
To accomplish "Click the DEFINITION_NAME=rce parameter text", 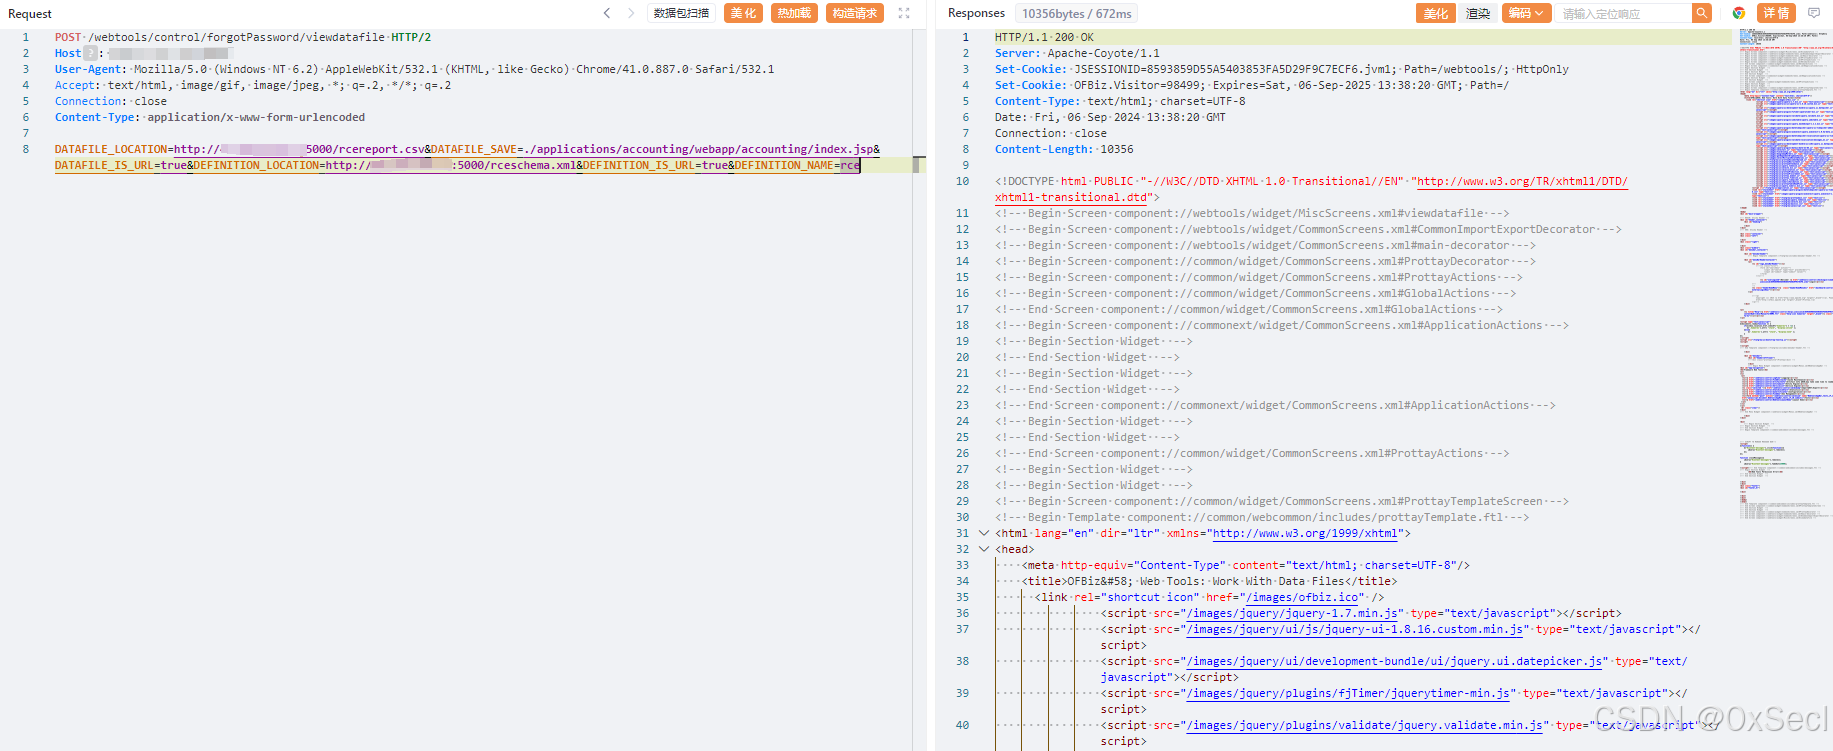I will click(x=797, y=165).
